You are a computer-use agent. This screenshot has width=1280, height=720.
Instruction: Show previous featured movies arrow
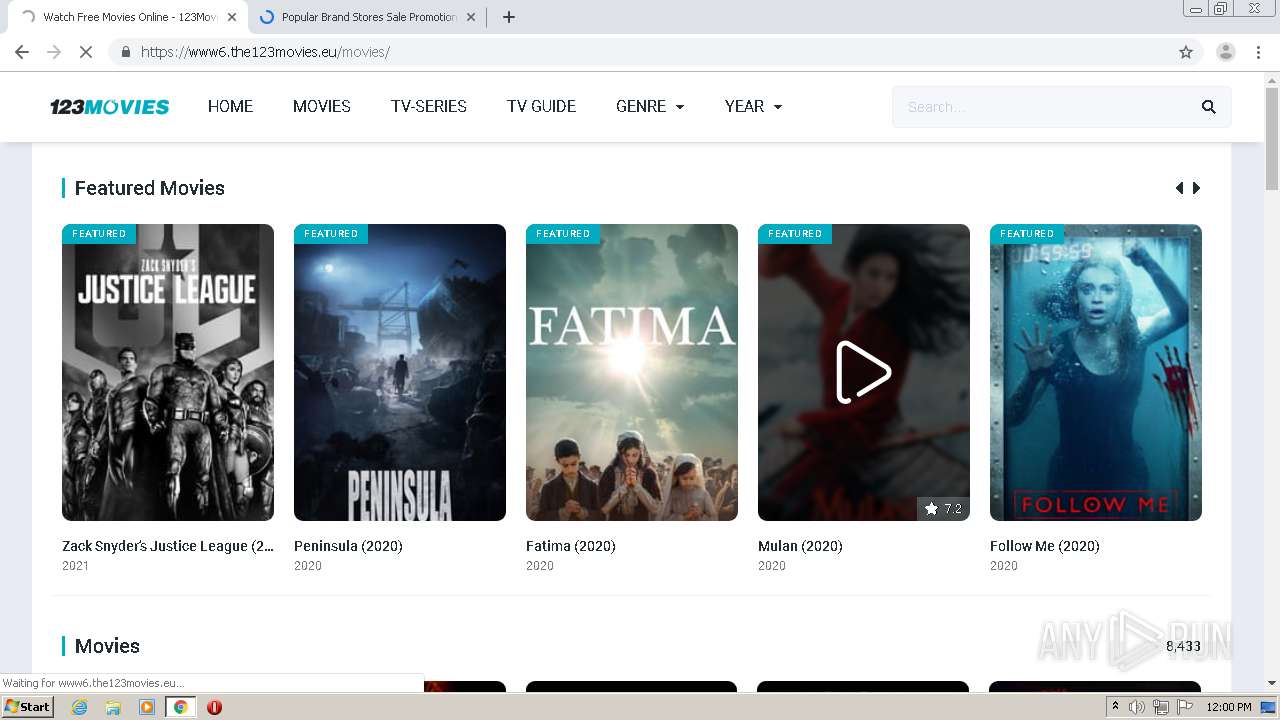coord(1179,188)
